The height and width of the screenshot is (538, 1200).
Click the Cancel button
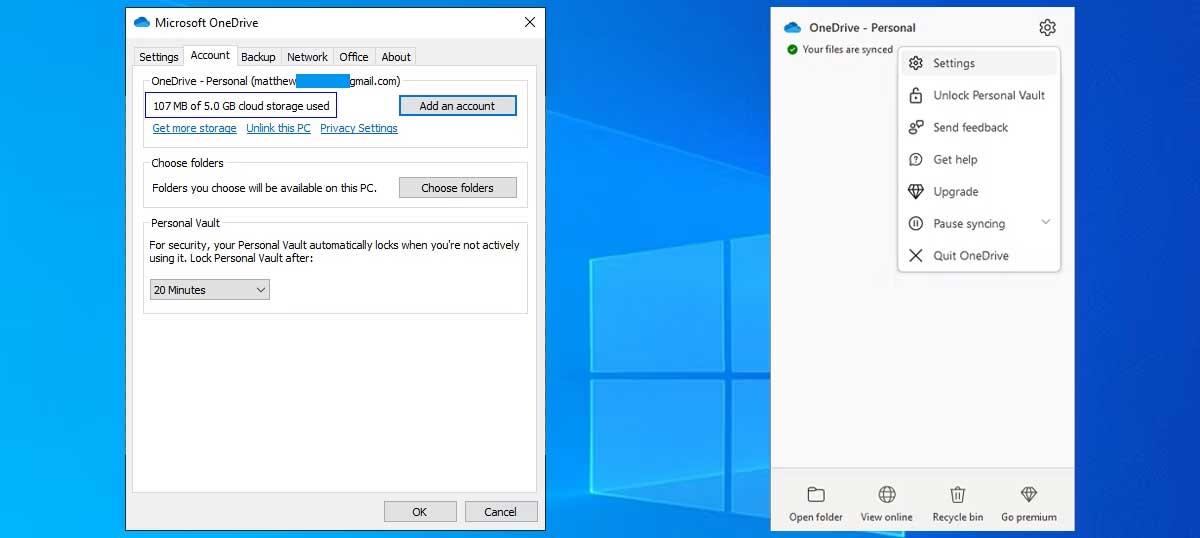[501, 511]
